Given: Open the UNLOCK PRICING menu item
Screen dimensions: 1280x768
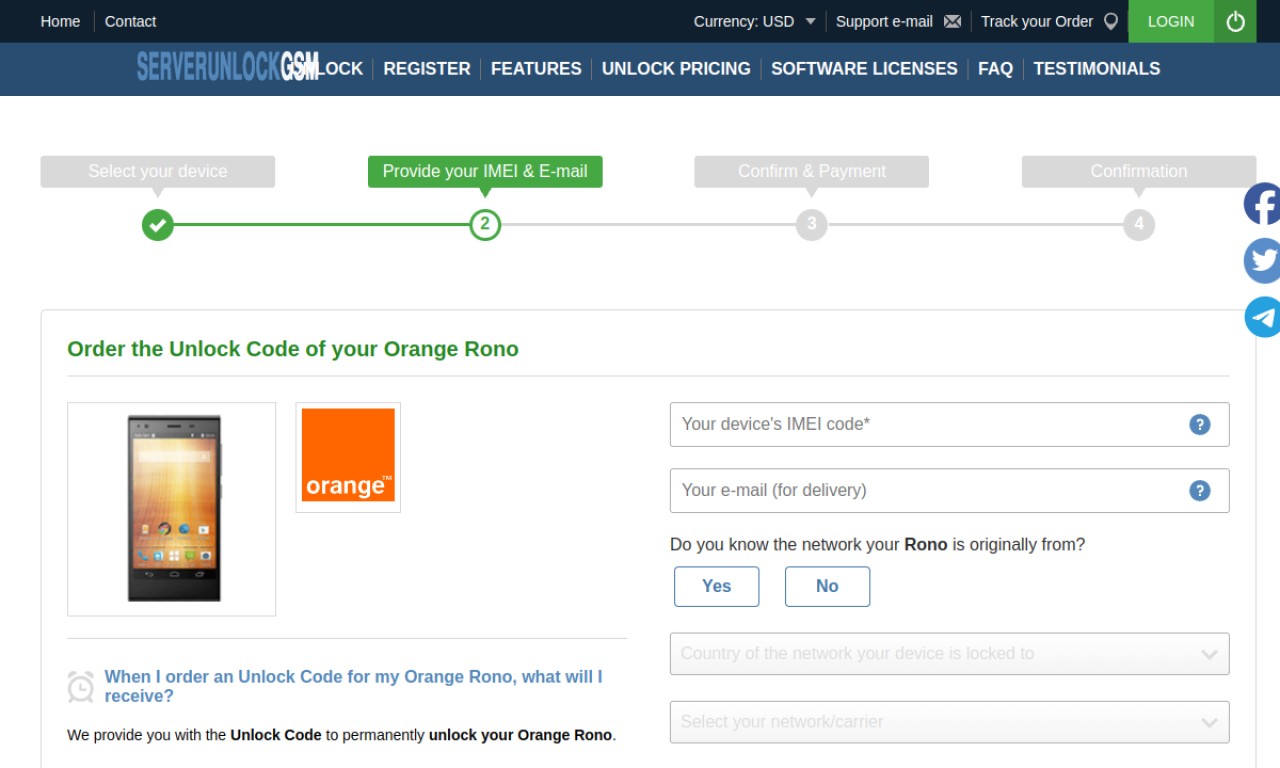Looking at the screenshot, I should pos(676,69).
